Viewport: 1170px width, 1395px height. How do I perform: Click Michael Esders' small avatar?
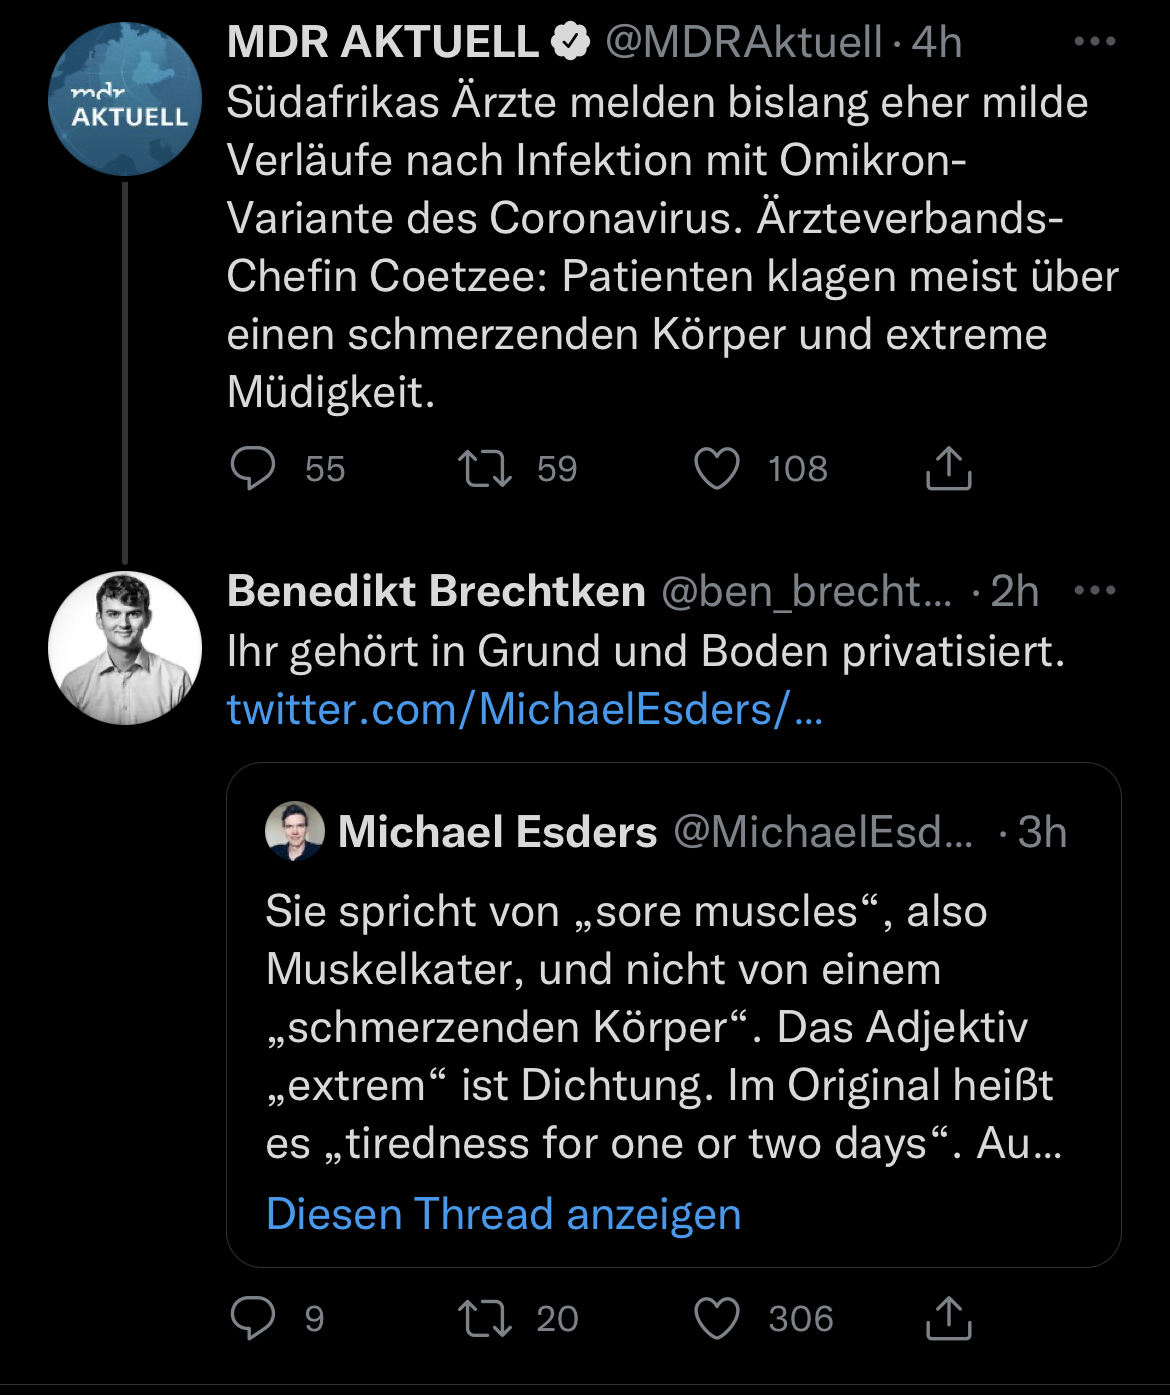pyautogui.click(x=295, y=831)
